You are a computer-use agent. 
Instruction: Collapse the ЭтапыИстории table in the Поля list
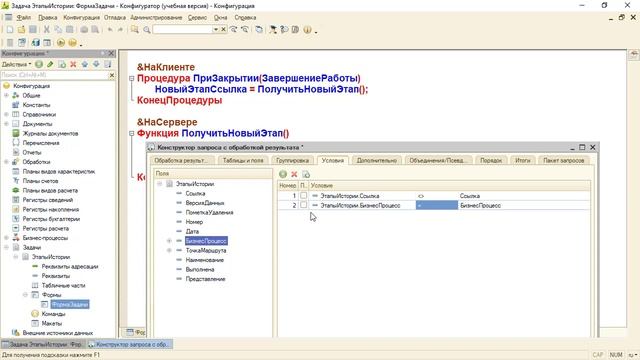pos(160,184)
